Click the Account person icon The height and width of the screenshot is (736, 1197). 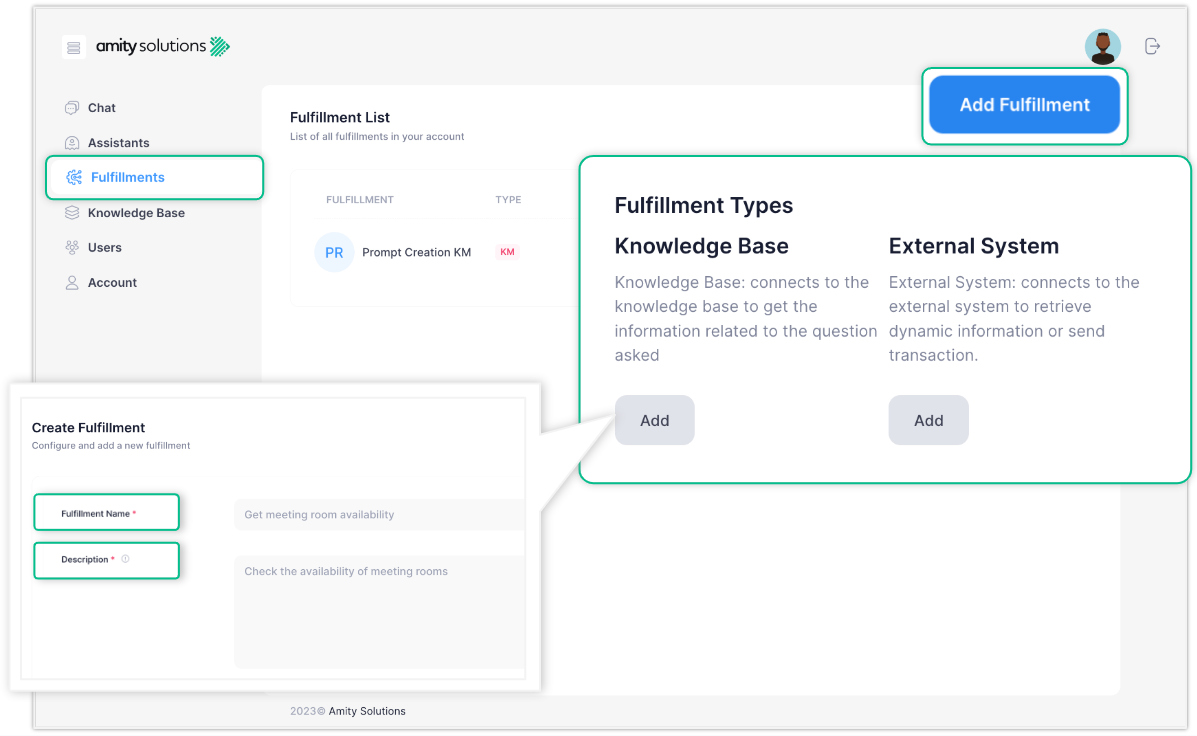tap(71, 283)
